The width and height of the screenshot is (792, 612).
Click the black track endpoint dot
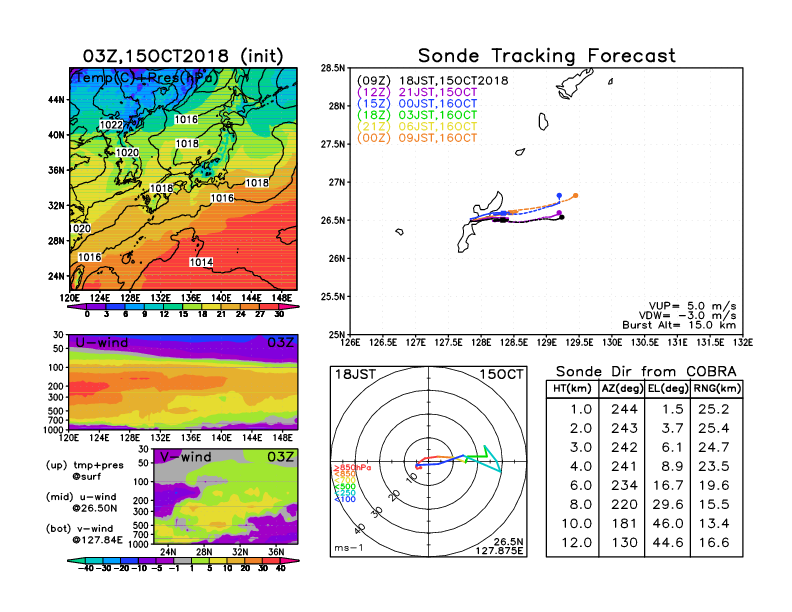tap(562, 218)
